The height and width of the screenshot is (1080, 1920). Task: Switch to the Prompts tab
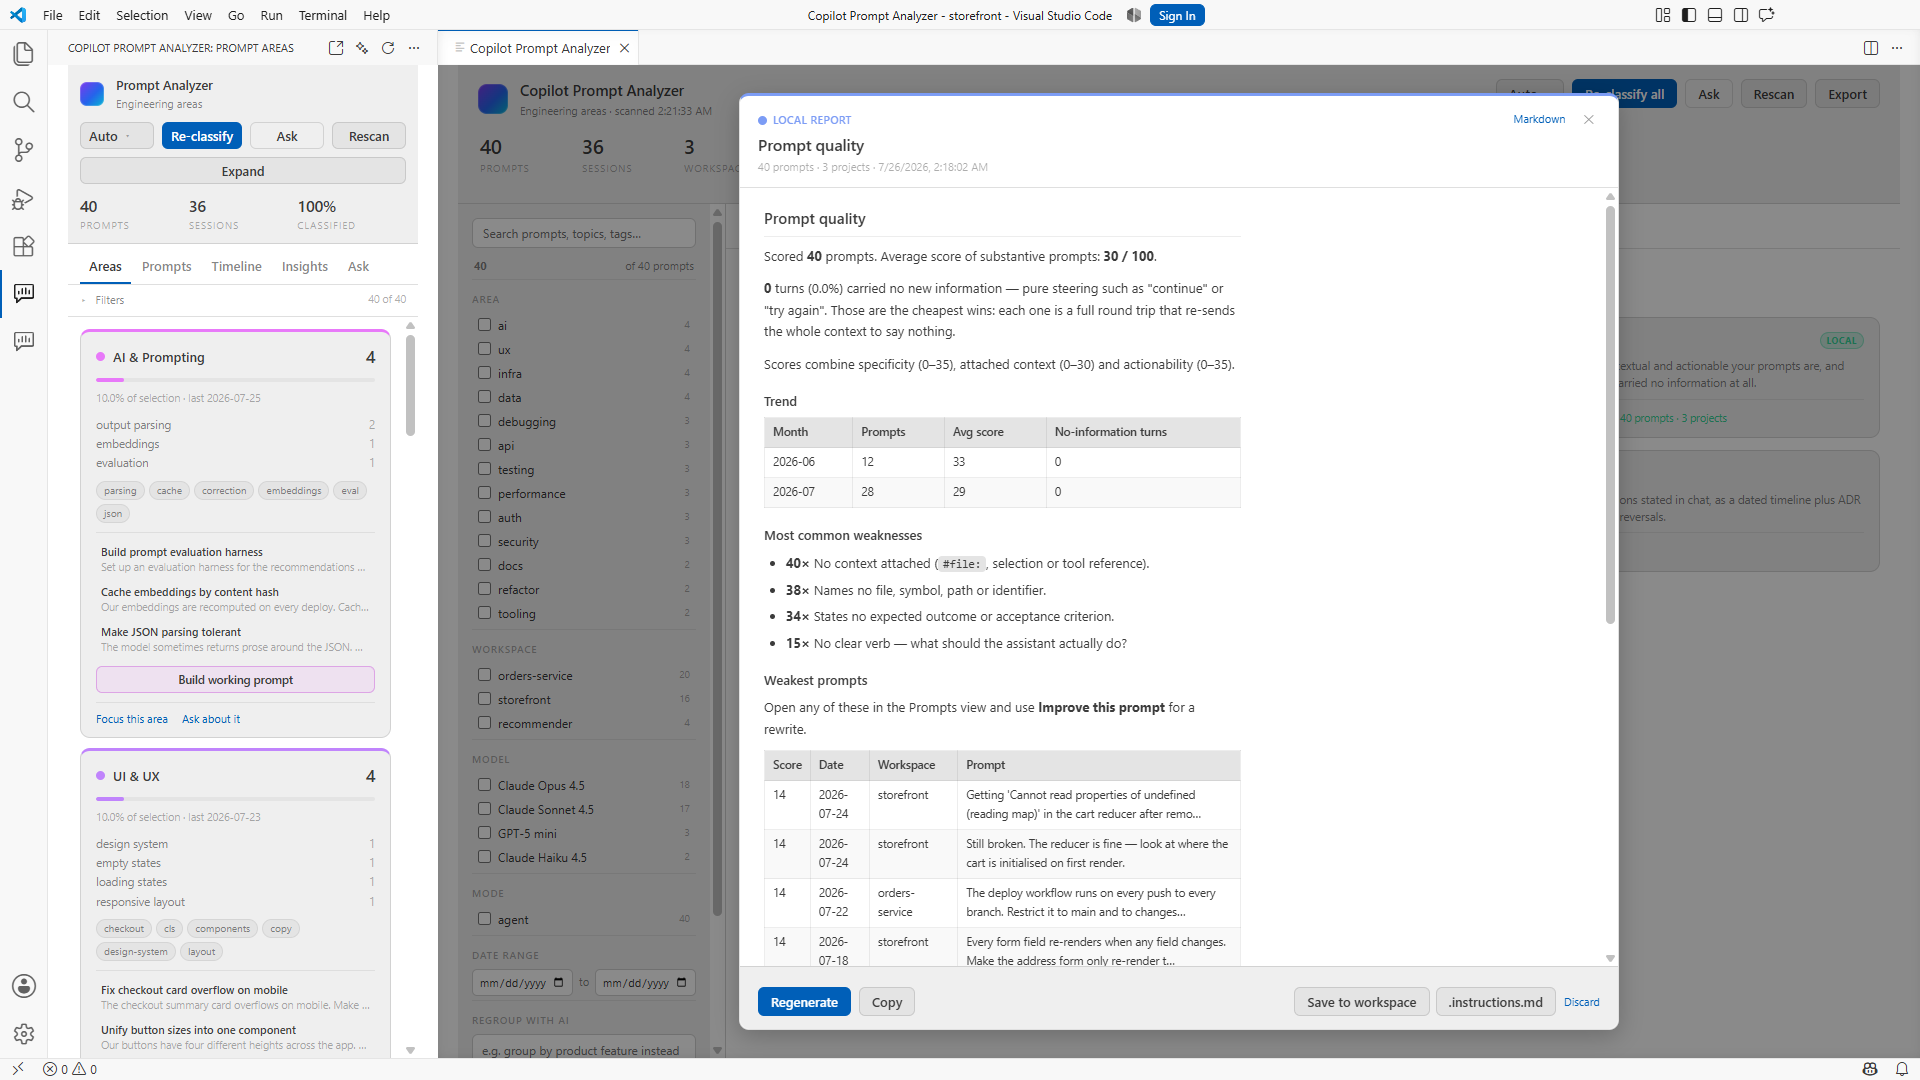166,266
